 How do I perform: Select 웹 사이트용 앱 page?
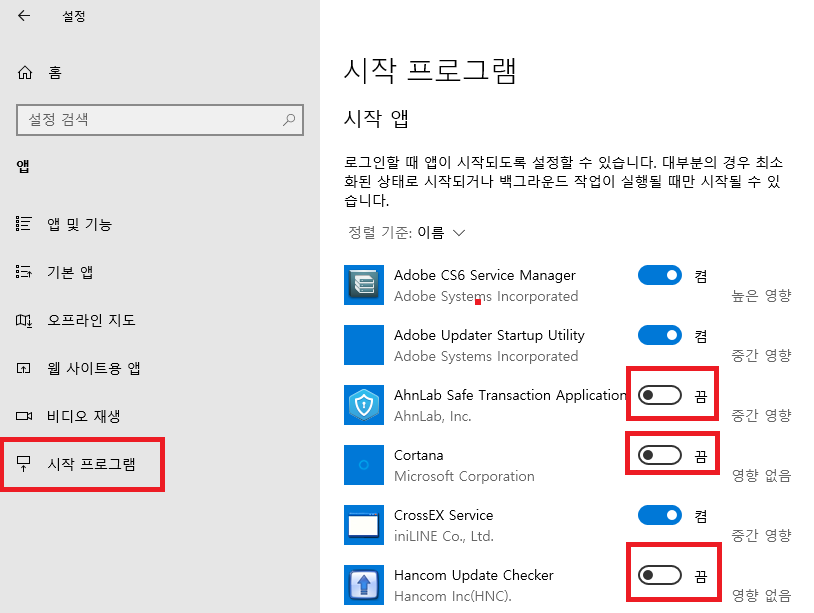[93, 368]
